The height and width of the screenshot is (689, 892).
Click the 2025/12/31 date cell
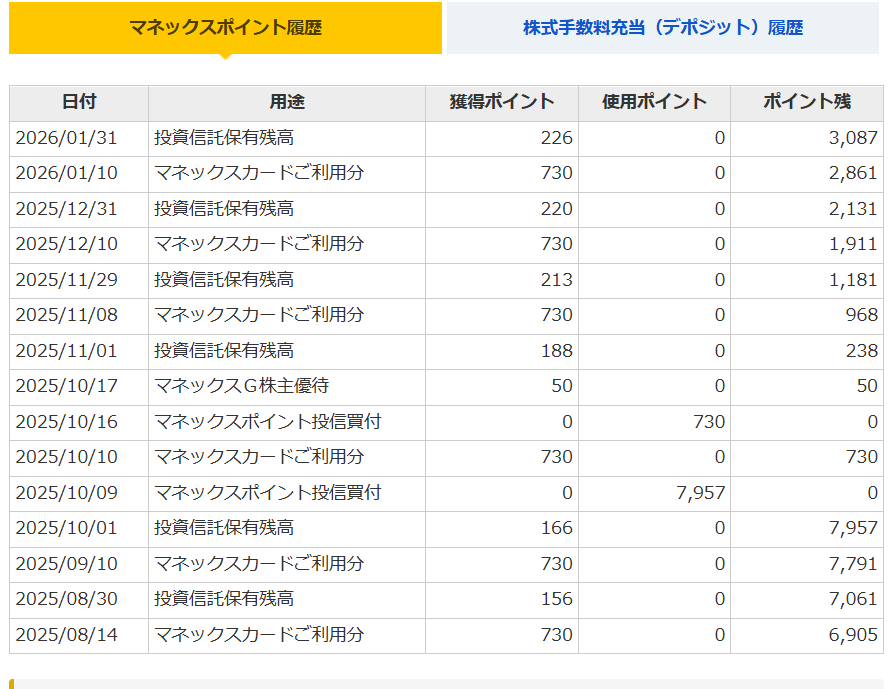[66, 209]
